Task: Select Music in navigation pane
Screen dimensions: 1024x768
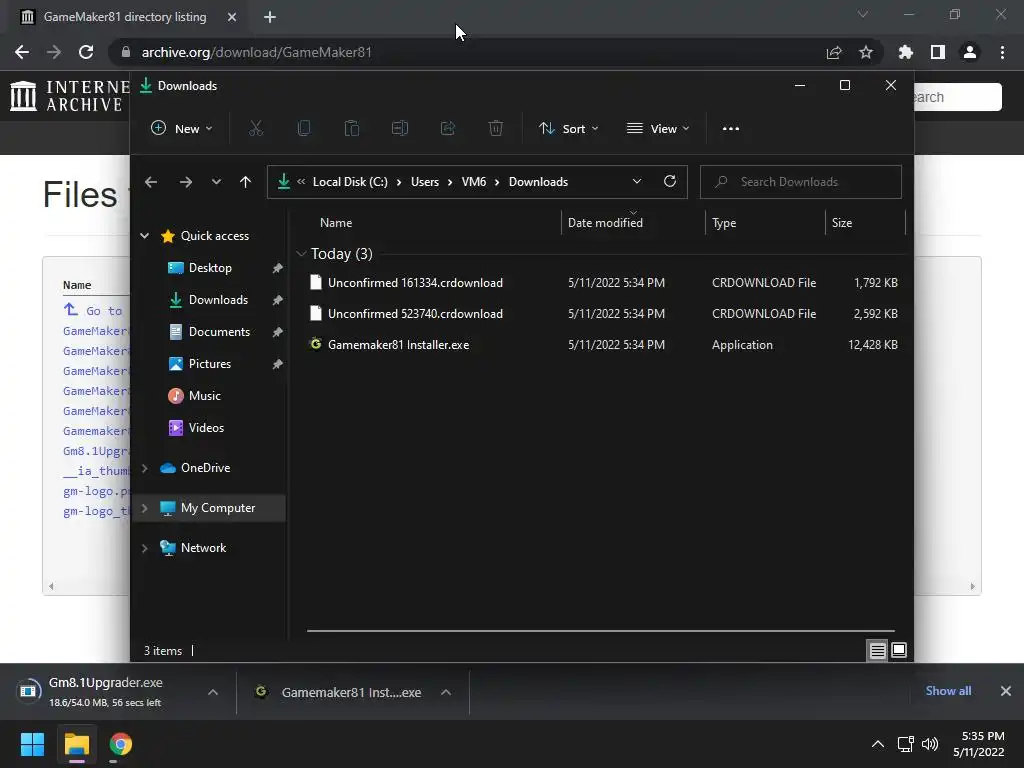Action: click(x=204, y=396)
